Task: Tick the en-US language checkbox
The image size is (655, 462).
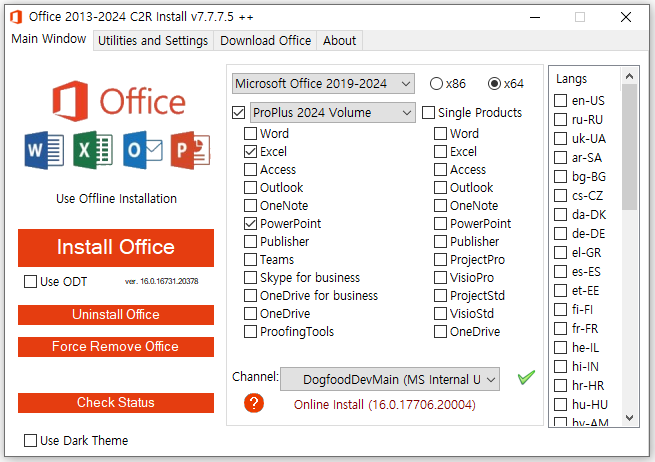Action: (x=561, y=101)
